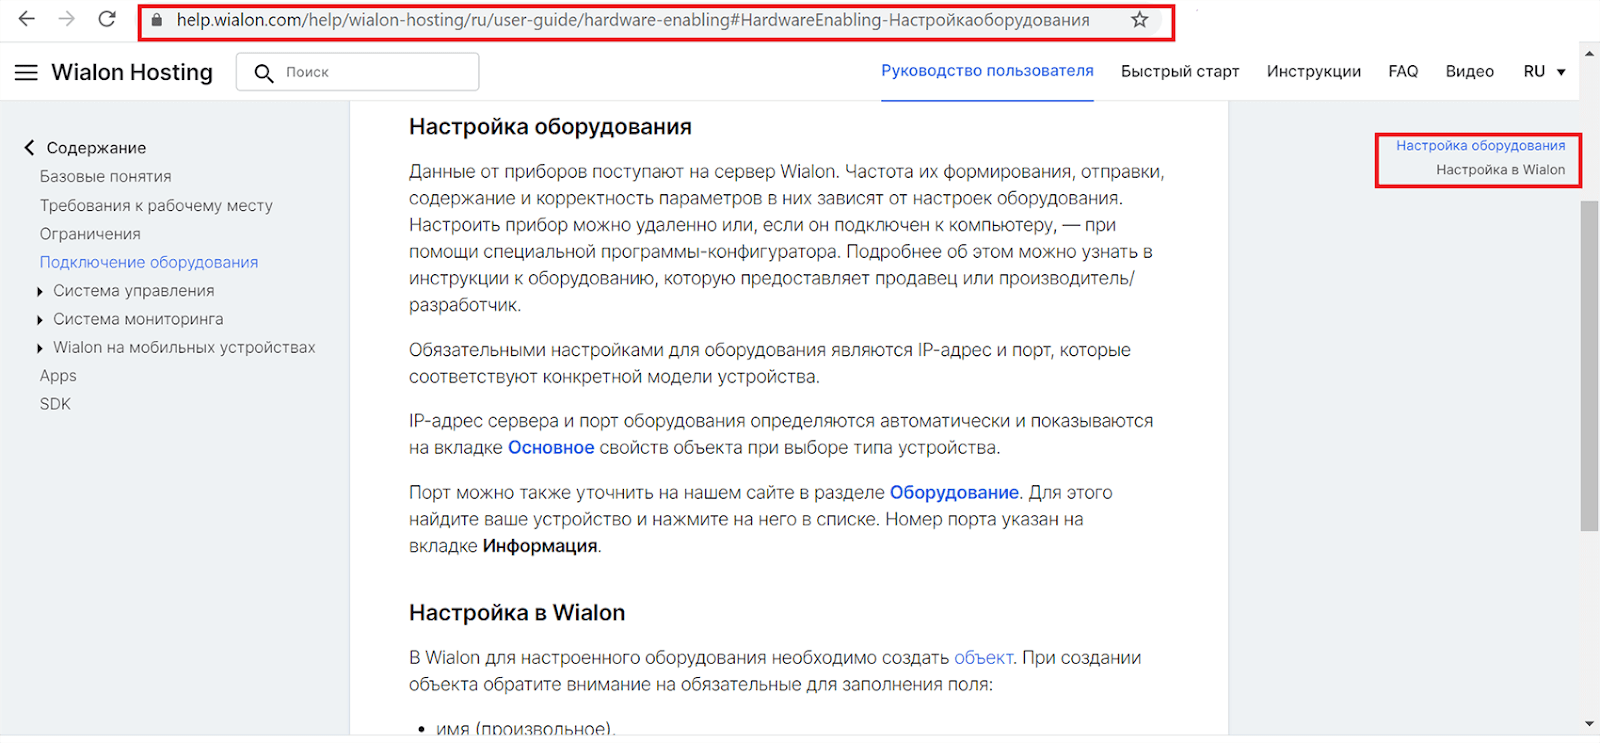Click Система мониторинга sidebar label
Viewport: 1600px width, 743px height.
click(x=138, y=319)
